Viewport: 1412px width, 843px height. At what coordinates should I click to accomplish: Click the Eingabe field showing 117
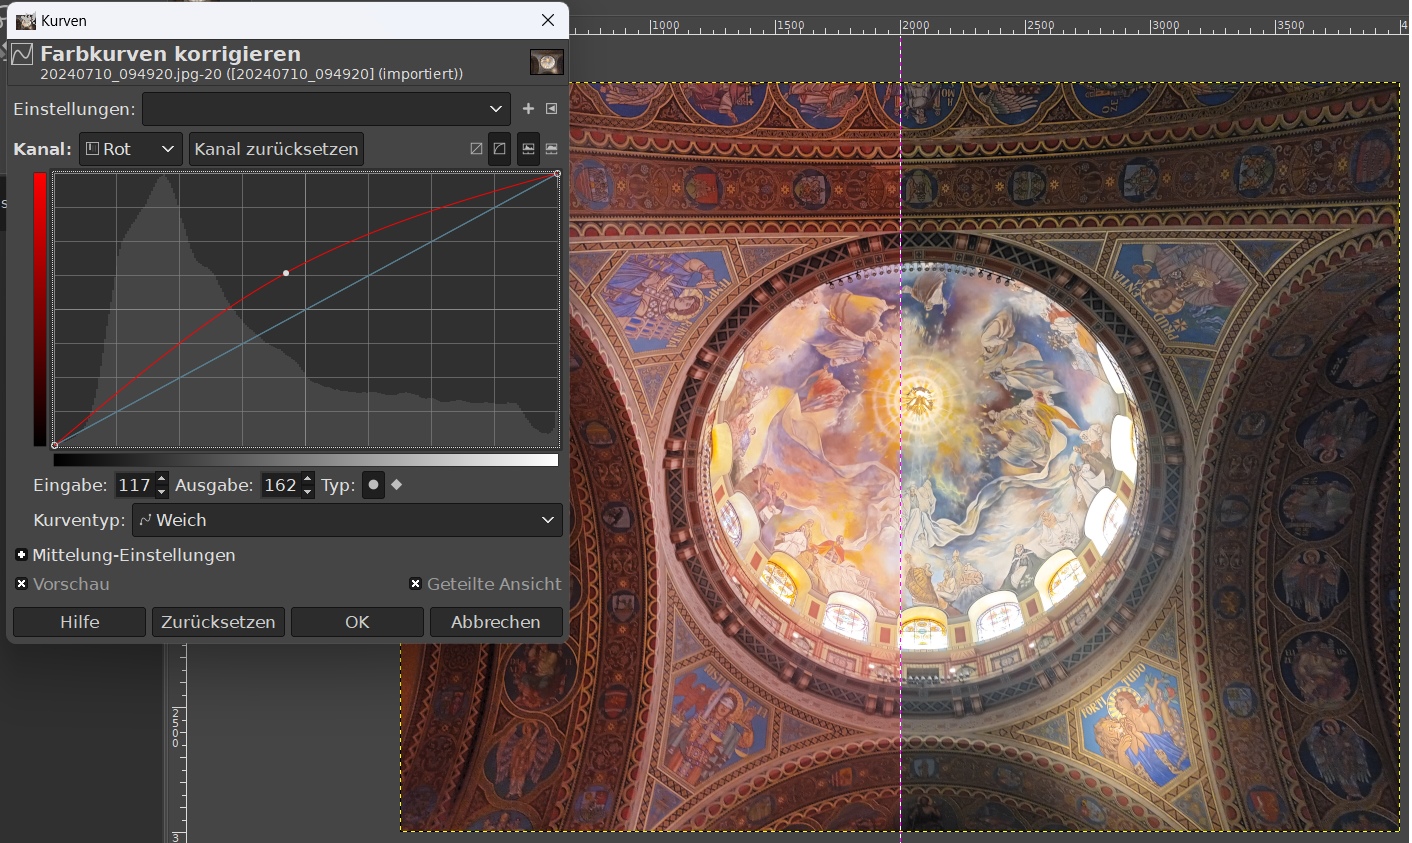[x=135, y=485]
